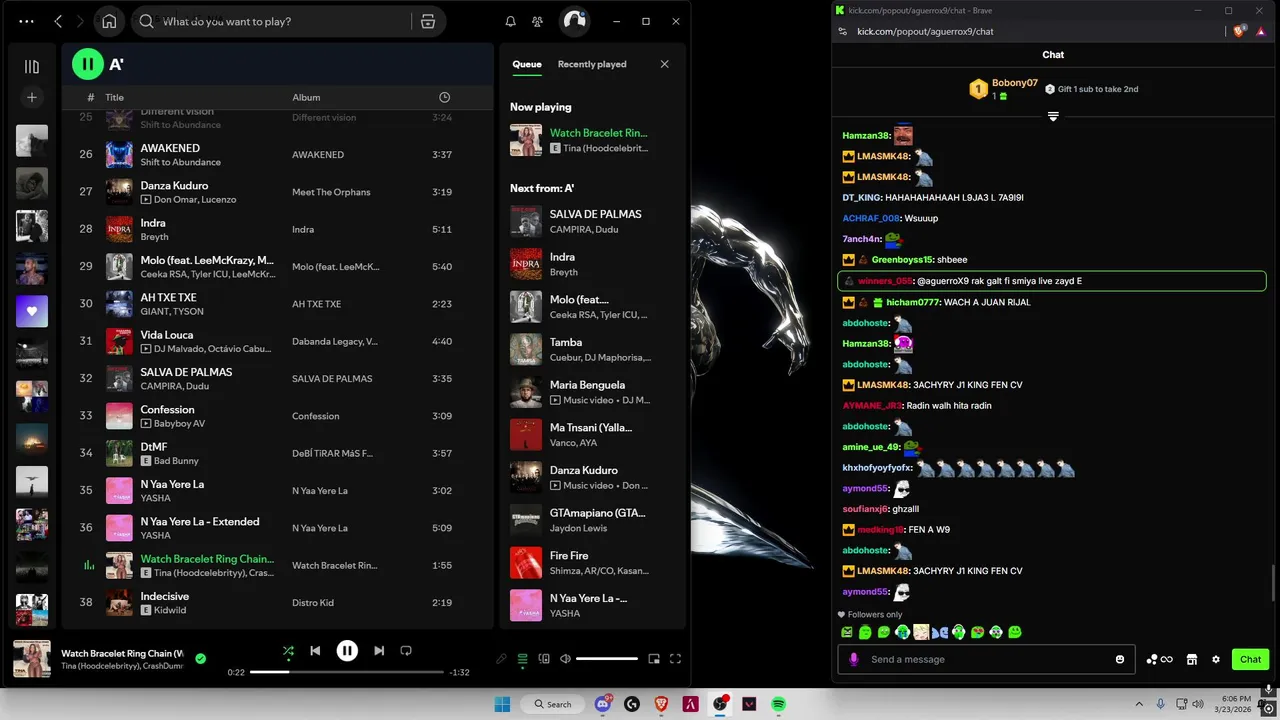
Task: Click now-playing album art thumbnail
Action: [x=32, y=659]
